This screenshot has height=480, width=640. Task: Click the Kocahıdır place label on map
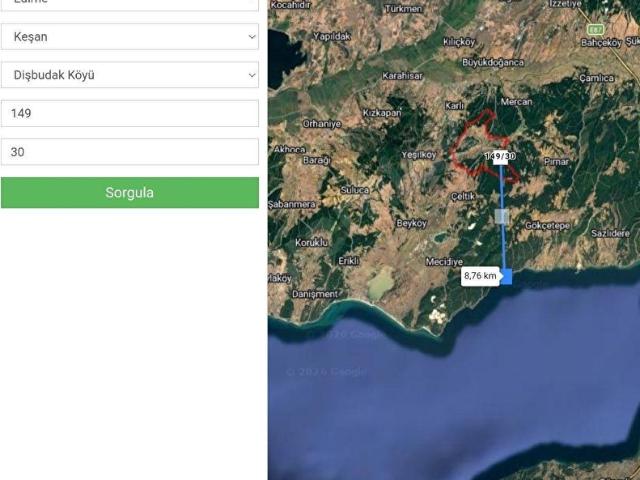[x=291, y=5]
